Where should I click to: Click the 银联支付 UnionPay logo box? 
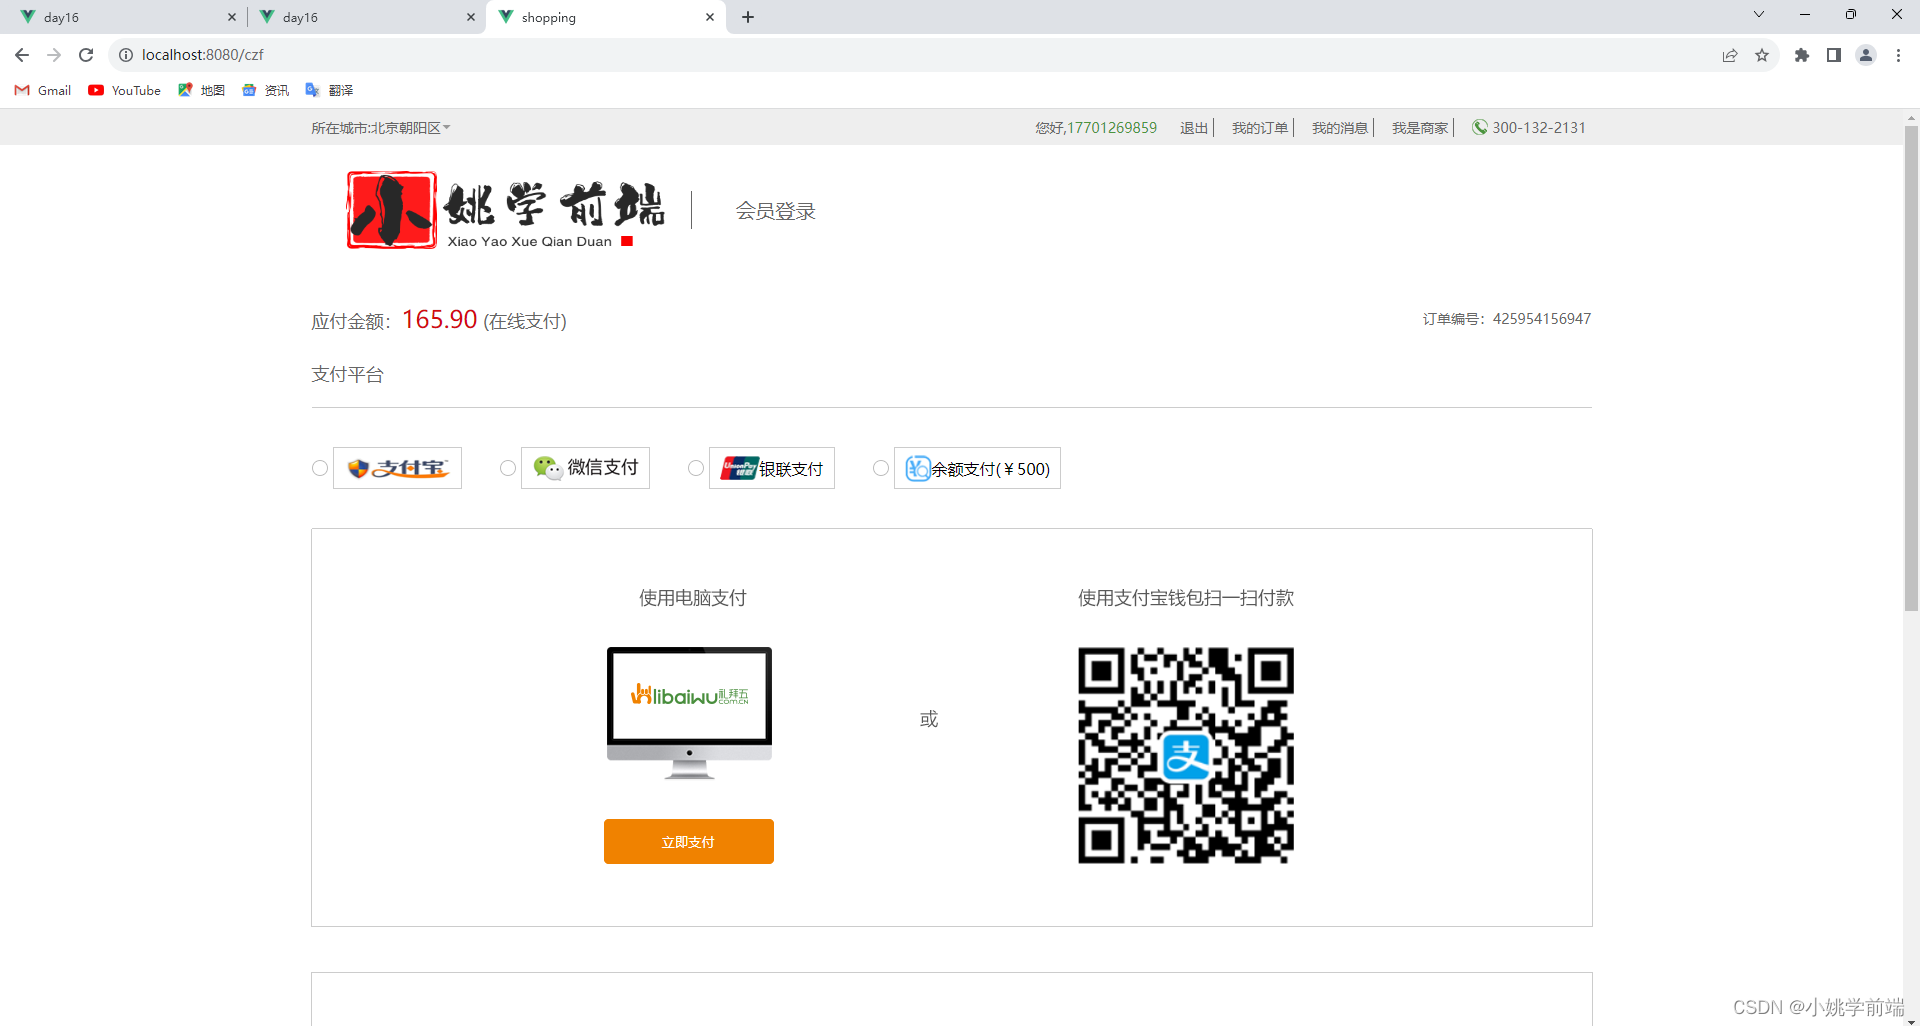[772, 468]
